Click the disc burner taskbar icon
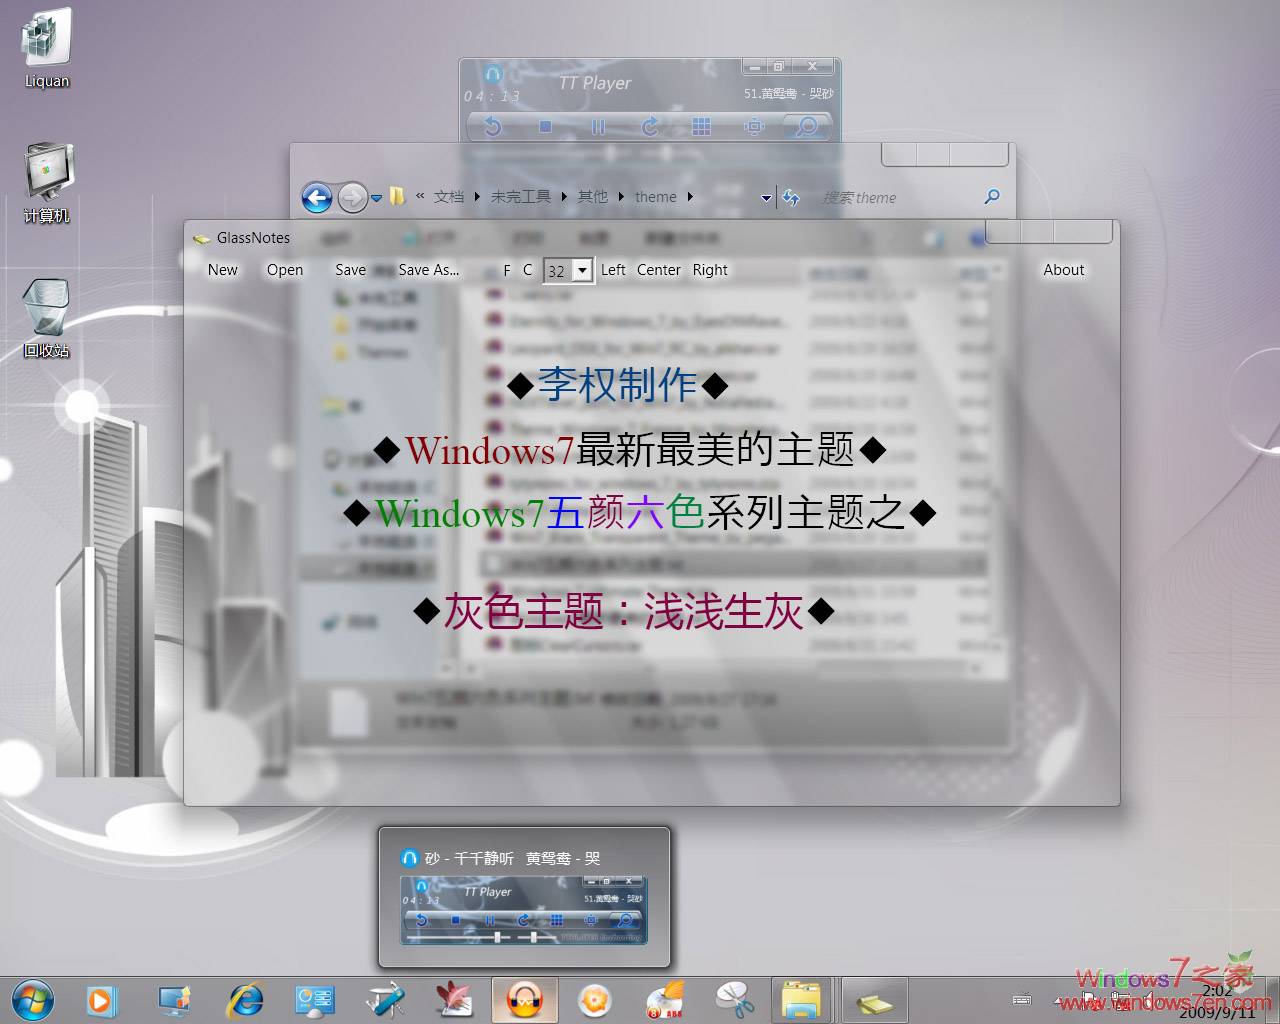The height and width of the screenshot is (1024, 1280). tap(665, 999)
